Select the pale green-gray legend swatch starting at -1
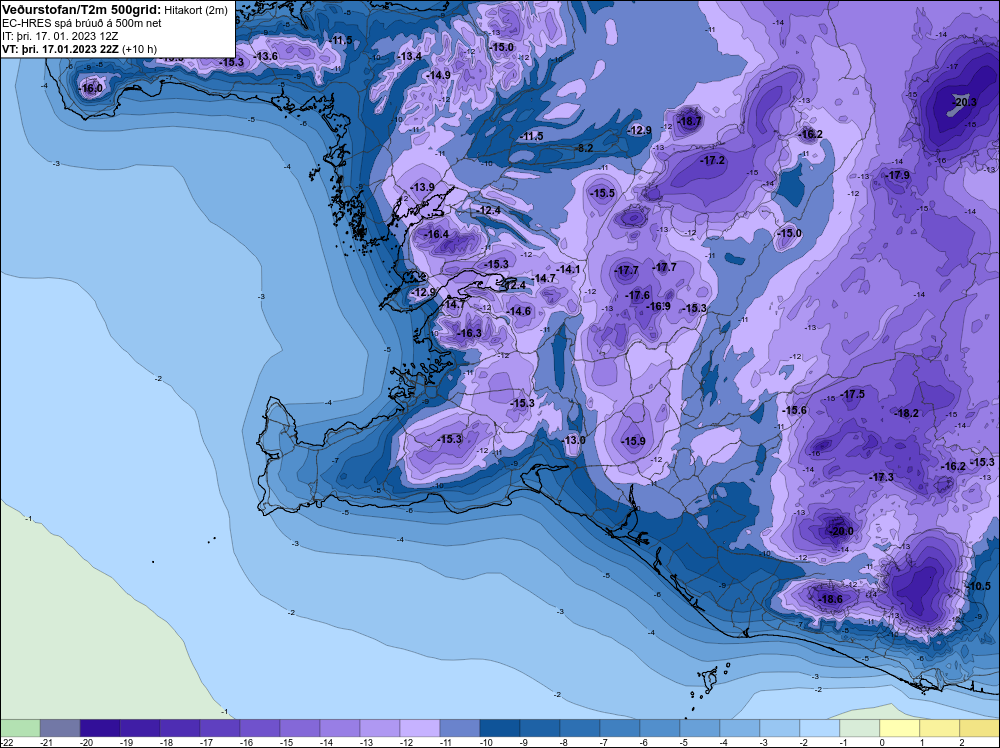The width and height of the screenshot is (1000, 748). [x=859, y=728]
